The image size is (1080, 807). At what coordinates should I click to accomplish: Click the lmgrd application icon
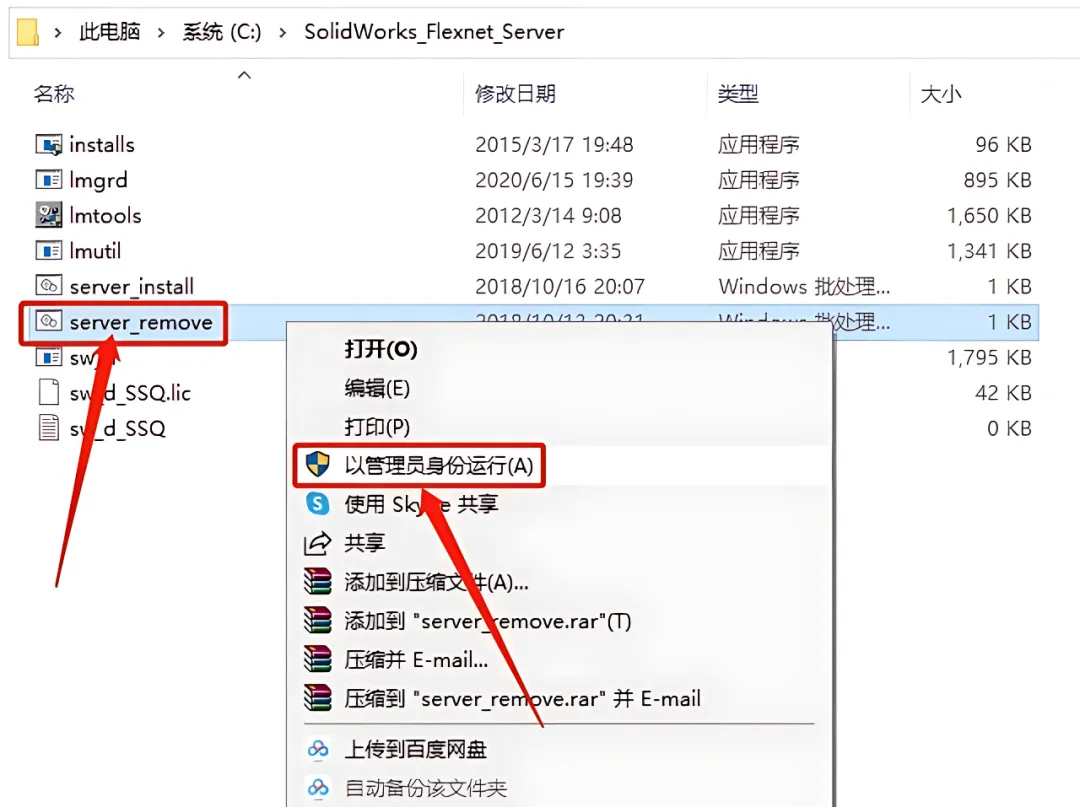coord(48,180)
